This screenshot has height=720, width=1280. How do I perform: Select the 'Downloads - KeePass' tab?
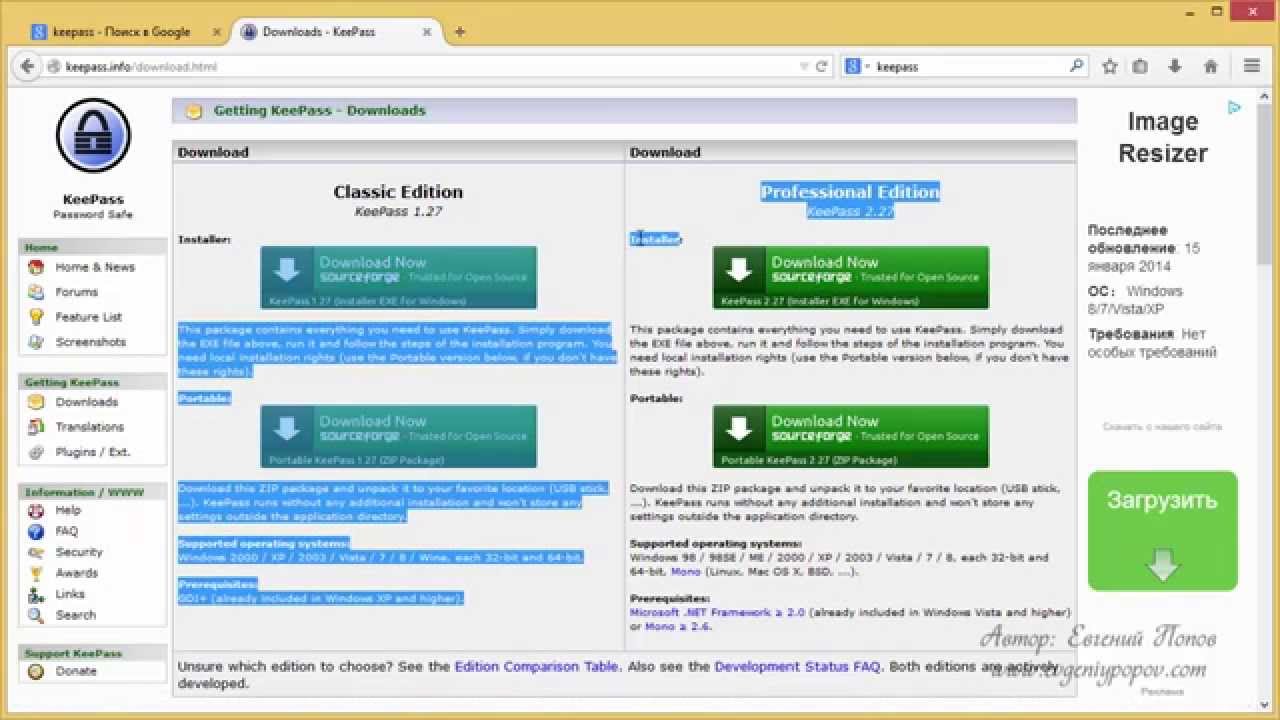click(320, 32)
